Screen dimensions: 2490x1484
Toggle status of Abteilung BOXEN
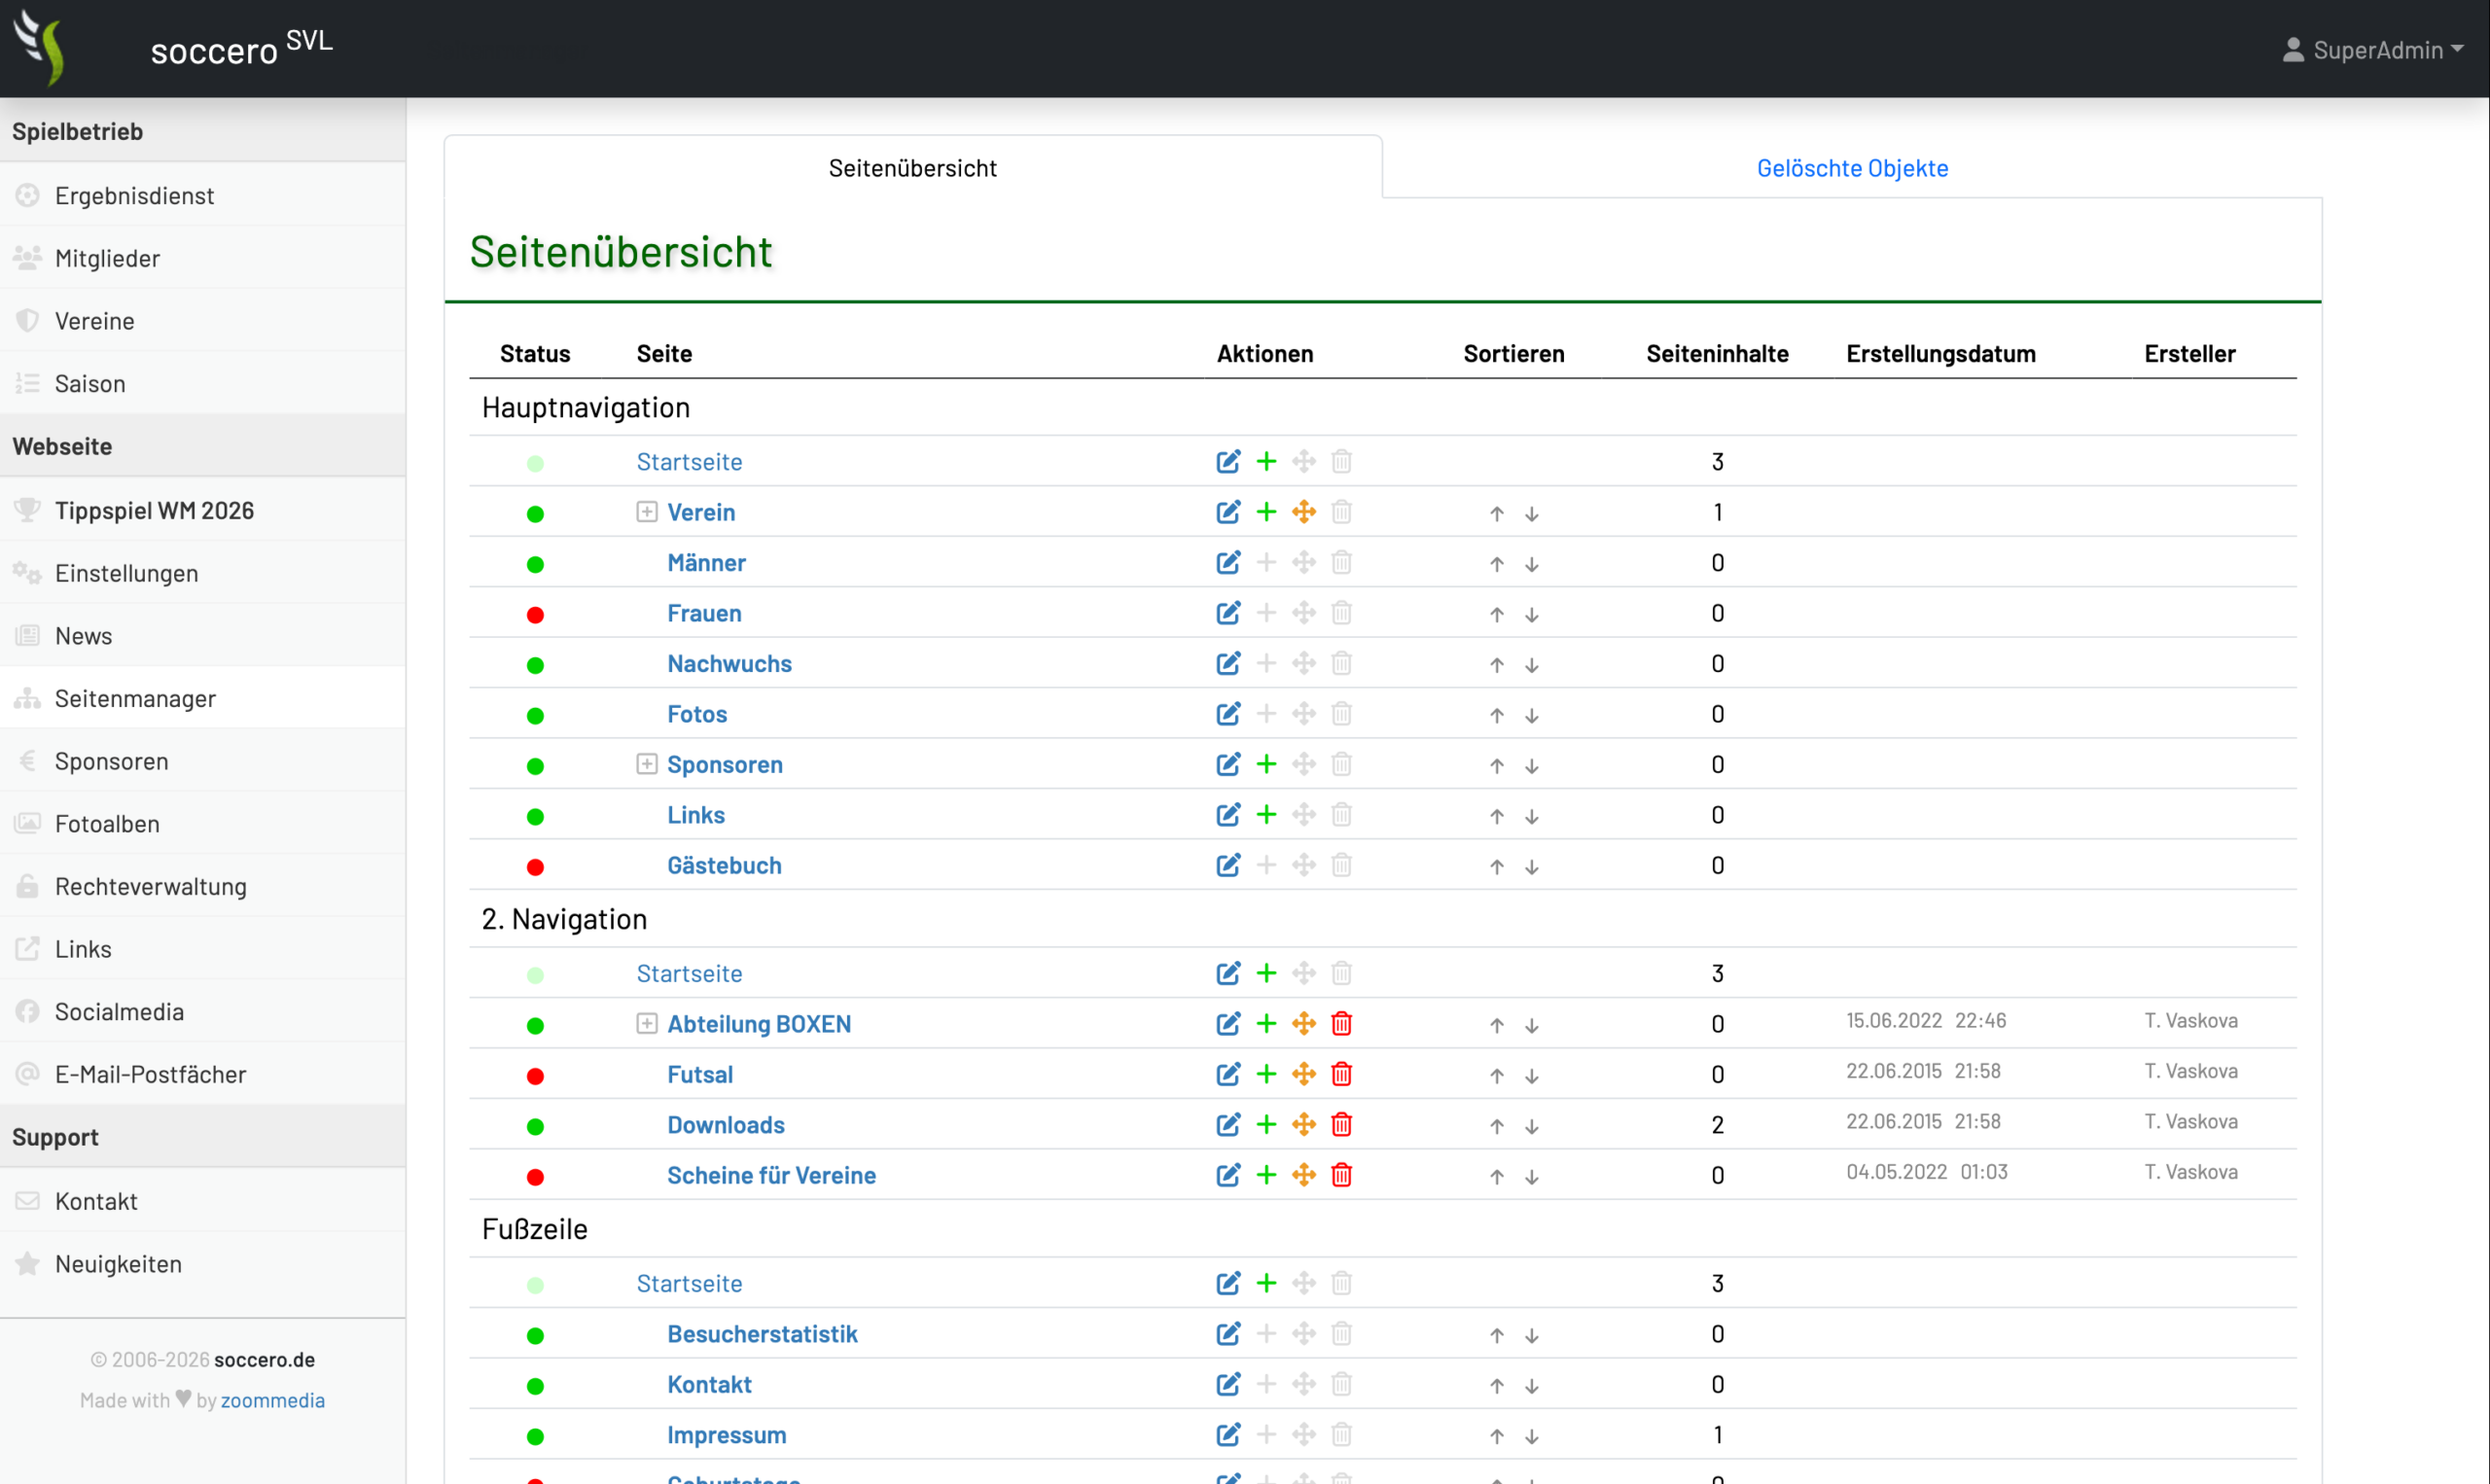535,1026
